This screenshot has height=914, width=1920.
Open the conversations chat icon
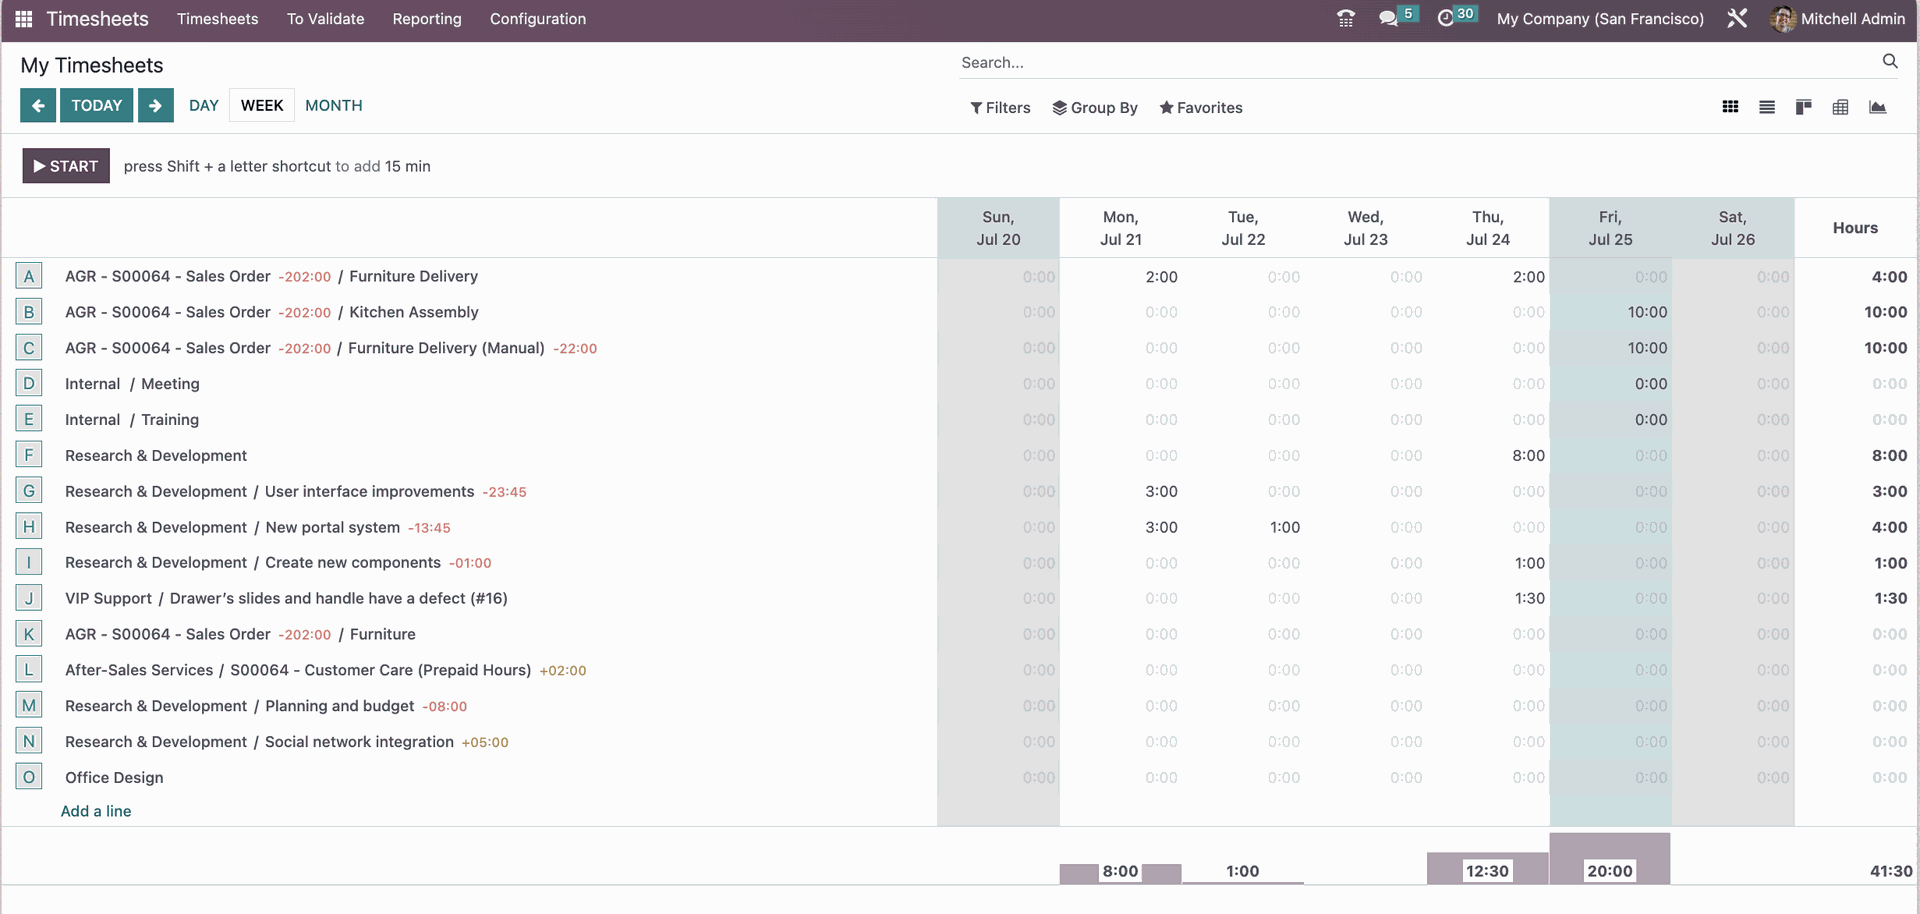point(1388,19)
